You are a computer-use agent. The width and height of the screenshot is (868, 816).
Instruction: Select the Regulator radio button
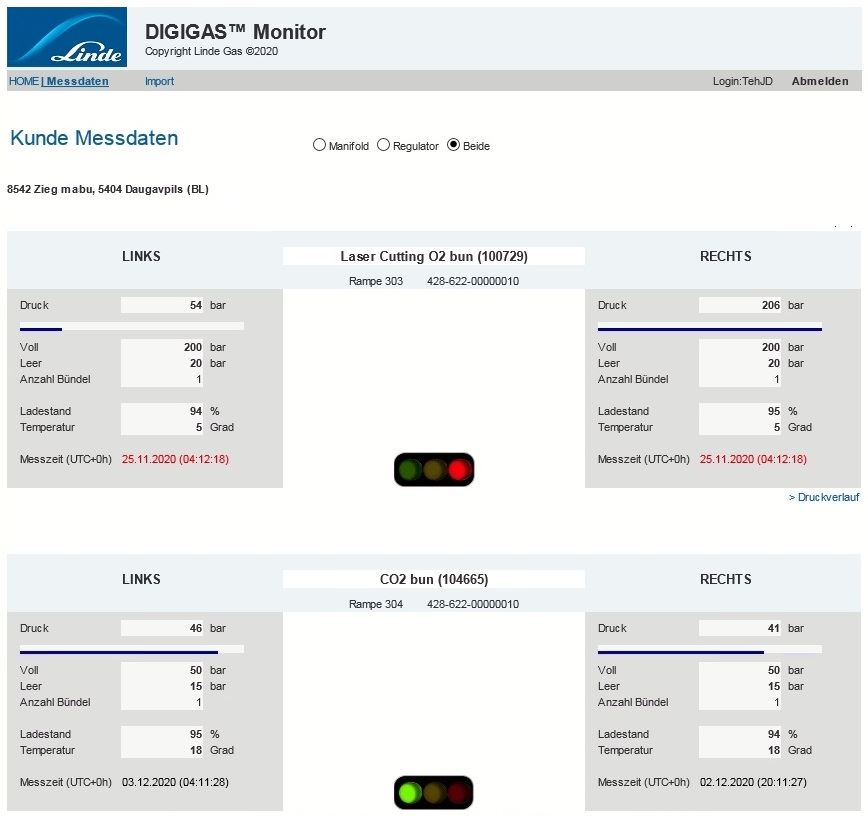pyautogui.click(x=384, y=145)
